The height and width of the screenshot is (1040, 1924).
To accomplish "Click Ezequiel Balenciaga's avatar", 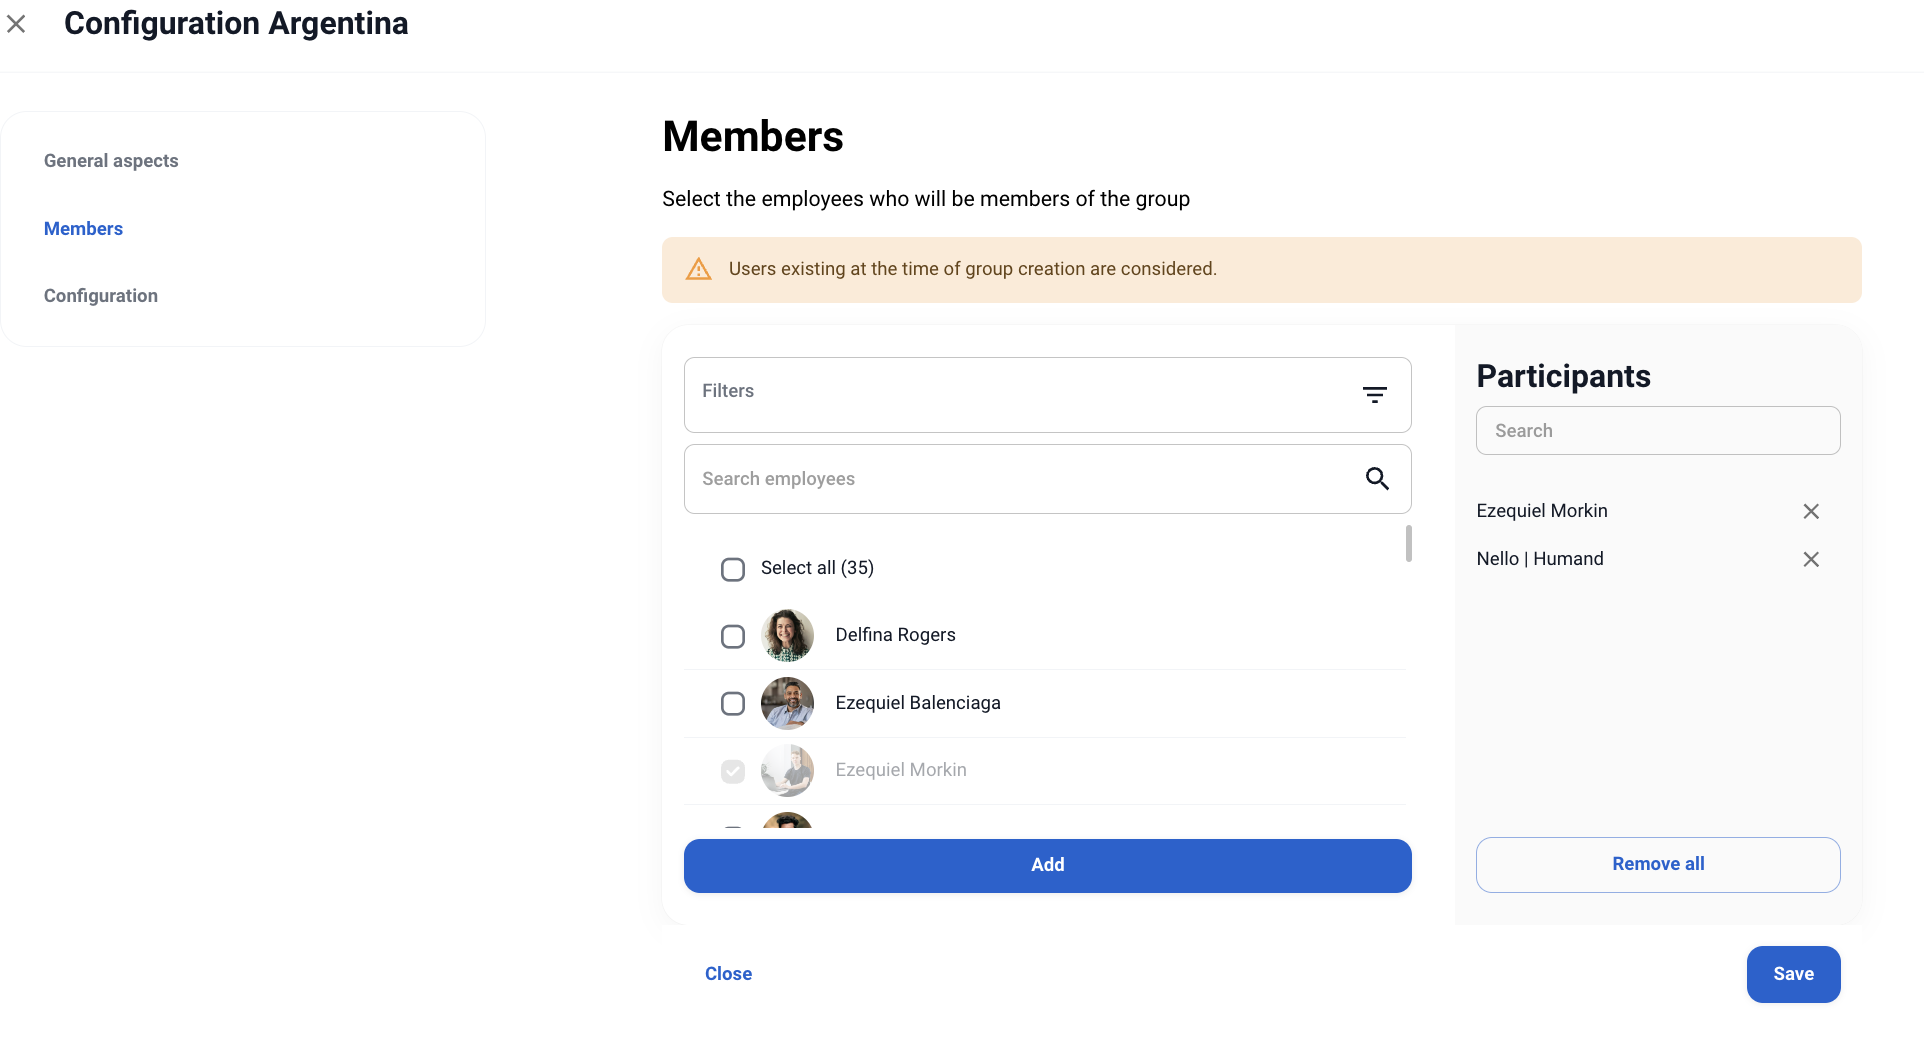I will click(787, 703).
